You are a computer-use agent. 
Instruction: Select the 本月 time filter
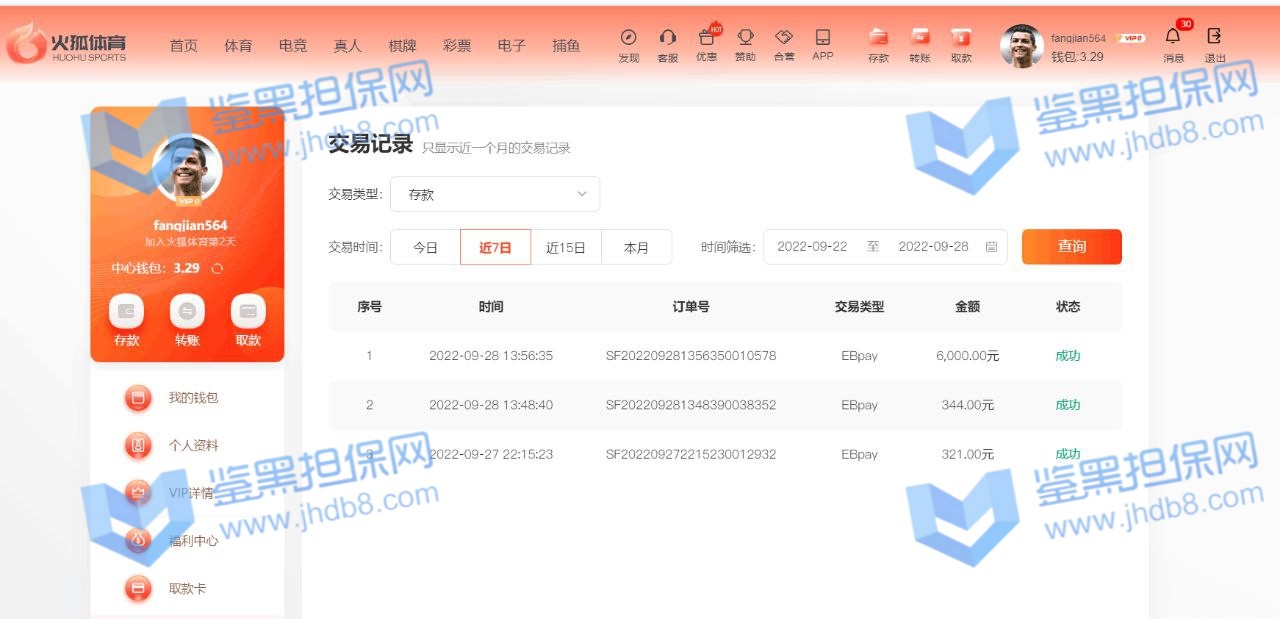[x=636, y=248]
